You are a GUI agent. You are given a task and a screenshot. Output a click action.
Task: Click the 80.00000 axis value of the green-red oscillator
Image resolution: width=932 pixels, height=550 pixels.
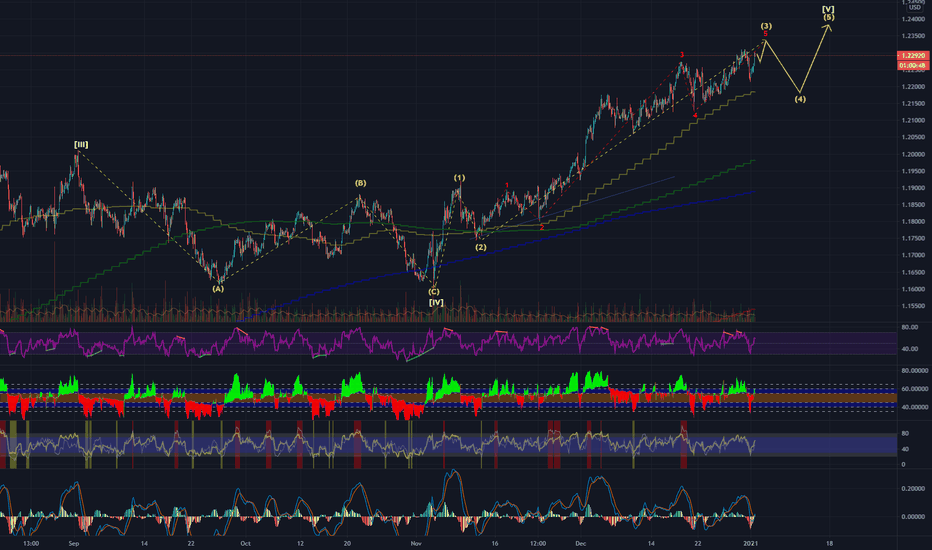tap(915, 370)
